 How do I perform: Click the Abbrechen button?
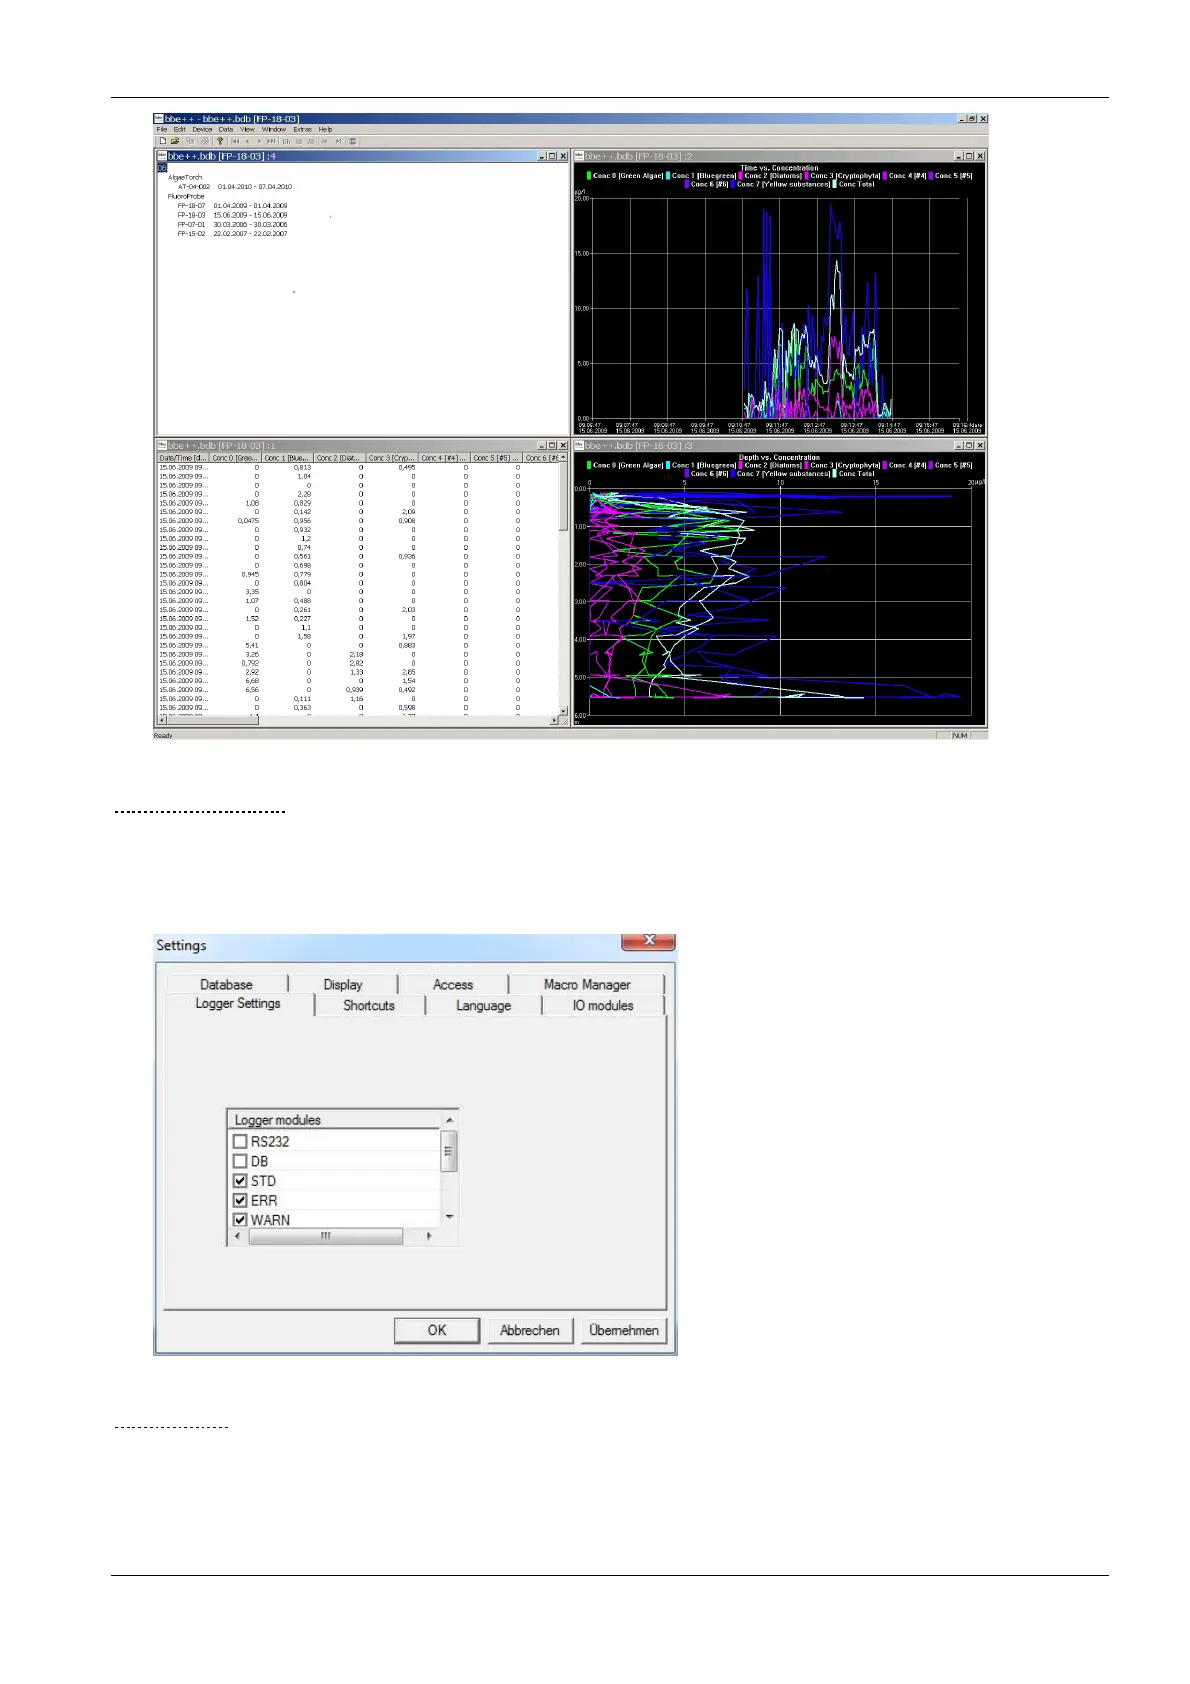529,1330
